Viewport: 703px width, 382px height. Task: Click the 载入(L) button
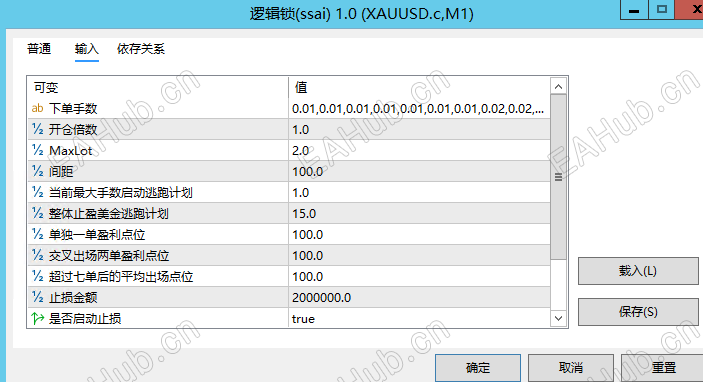(x=638, y=271)
